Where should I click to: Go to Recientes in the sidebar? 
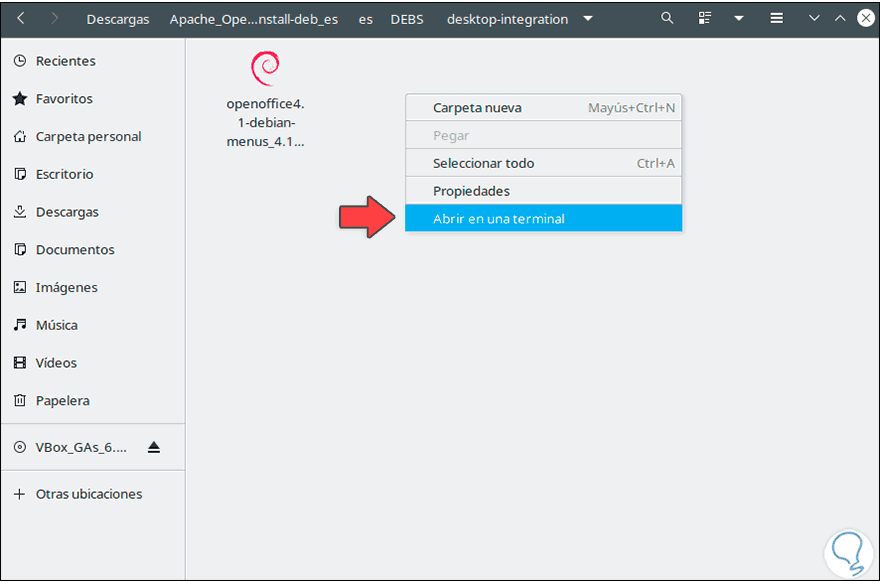65,61
